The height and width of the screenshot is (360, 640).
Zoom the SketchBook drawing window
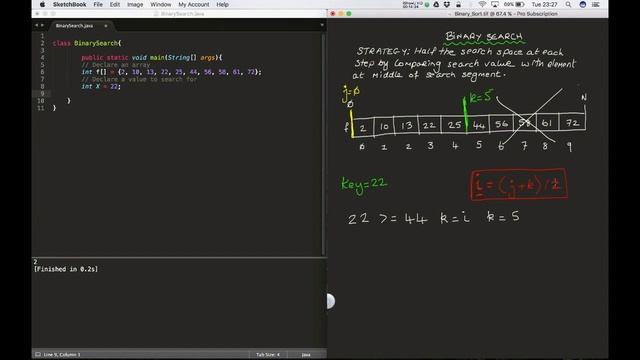pyautogui.click(x=349, y=13)
